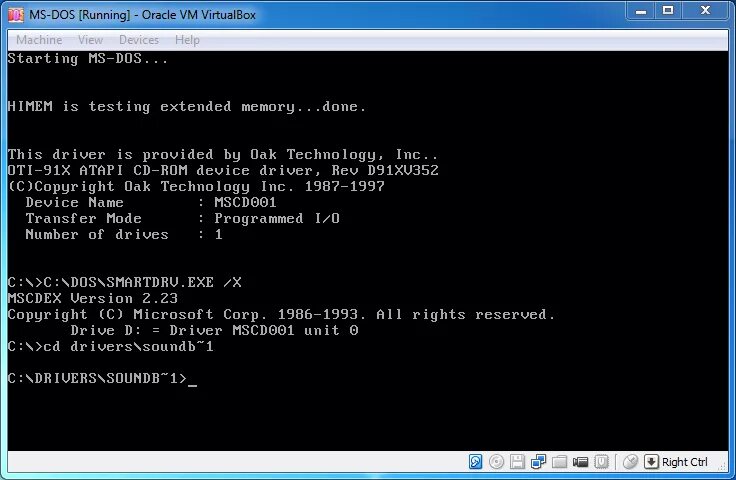Click the keyboard capture arrow icon

click(651, 462)
